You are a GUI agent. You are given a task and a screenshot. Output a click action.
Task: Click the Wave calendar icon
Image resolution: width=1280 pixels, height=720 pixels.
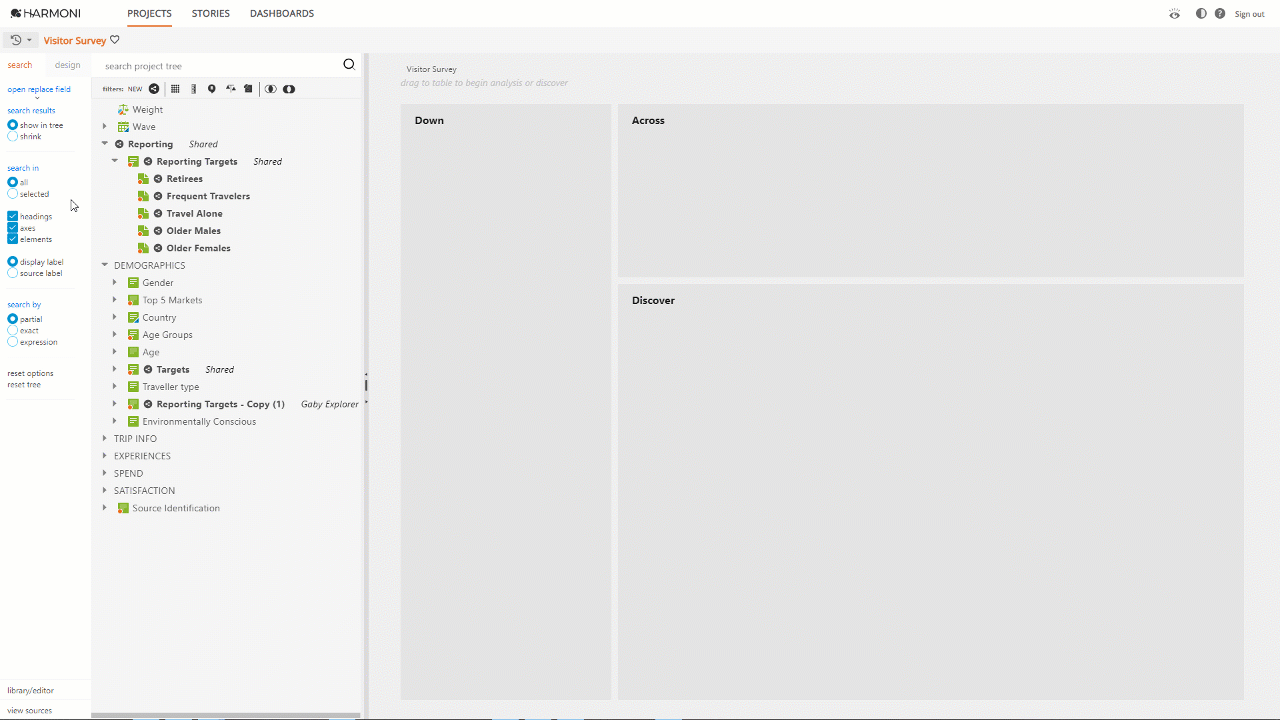[123, 127]
